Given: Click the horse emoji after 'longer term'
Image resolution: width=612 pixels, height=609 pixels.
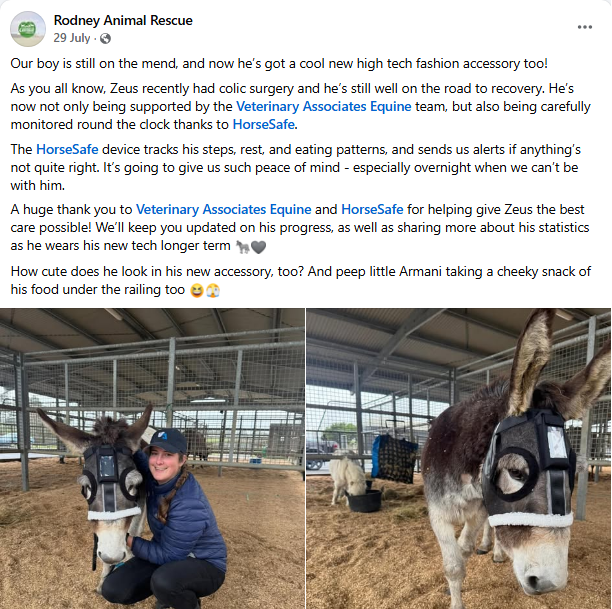Looking at the screenshot, I should [x=242, y=246].
